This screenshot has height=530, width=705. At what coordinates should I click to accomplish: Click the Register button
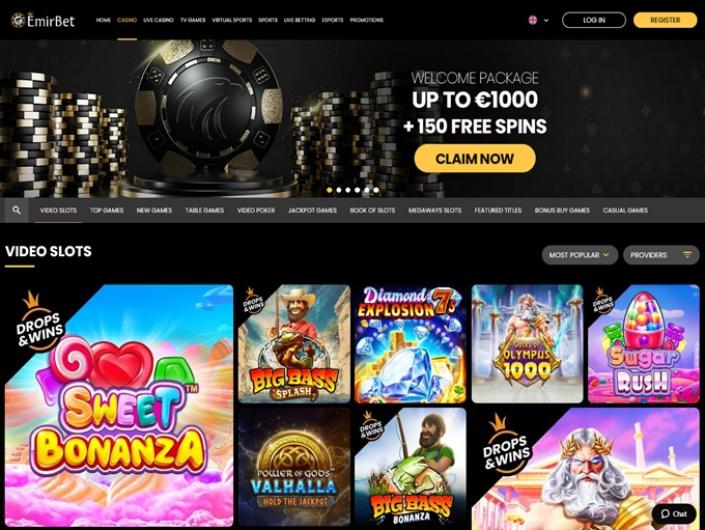(x=665, y=20)
